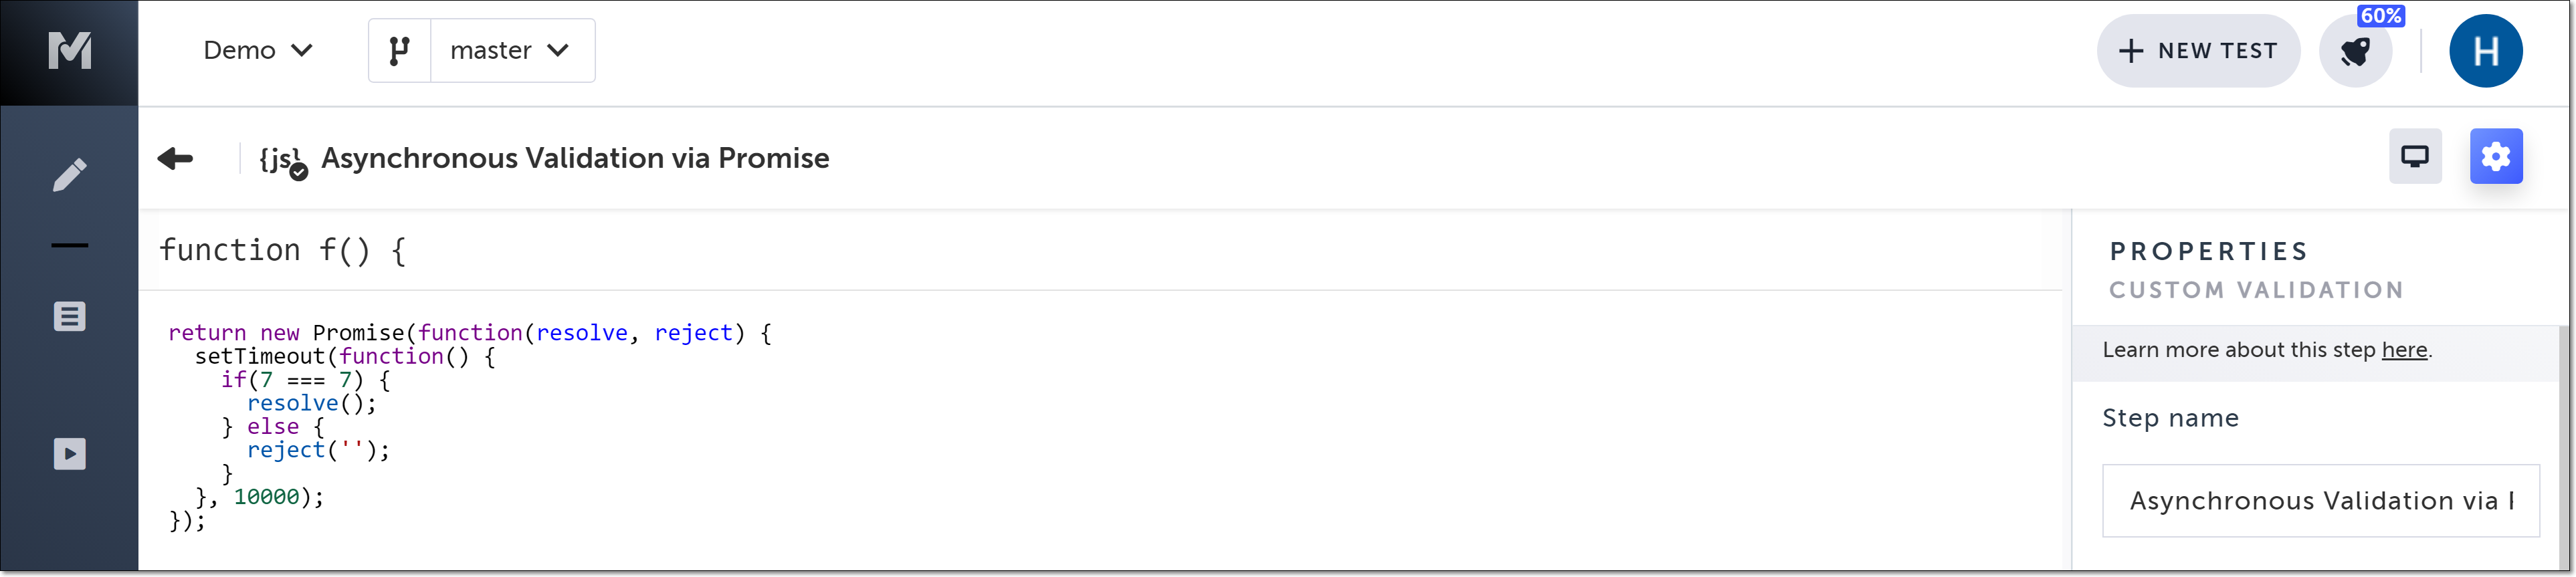Click the git branch icon

tap(399, 50)
